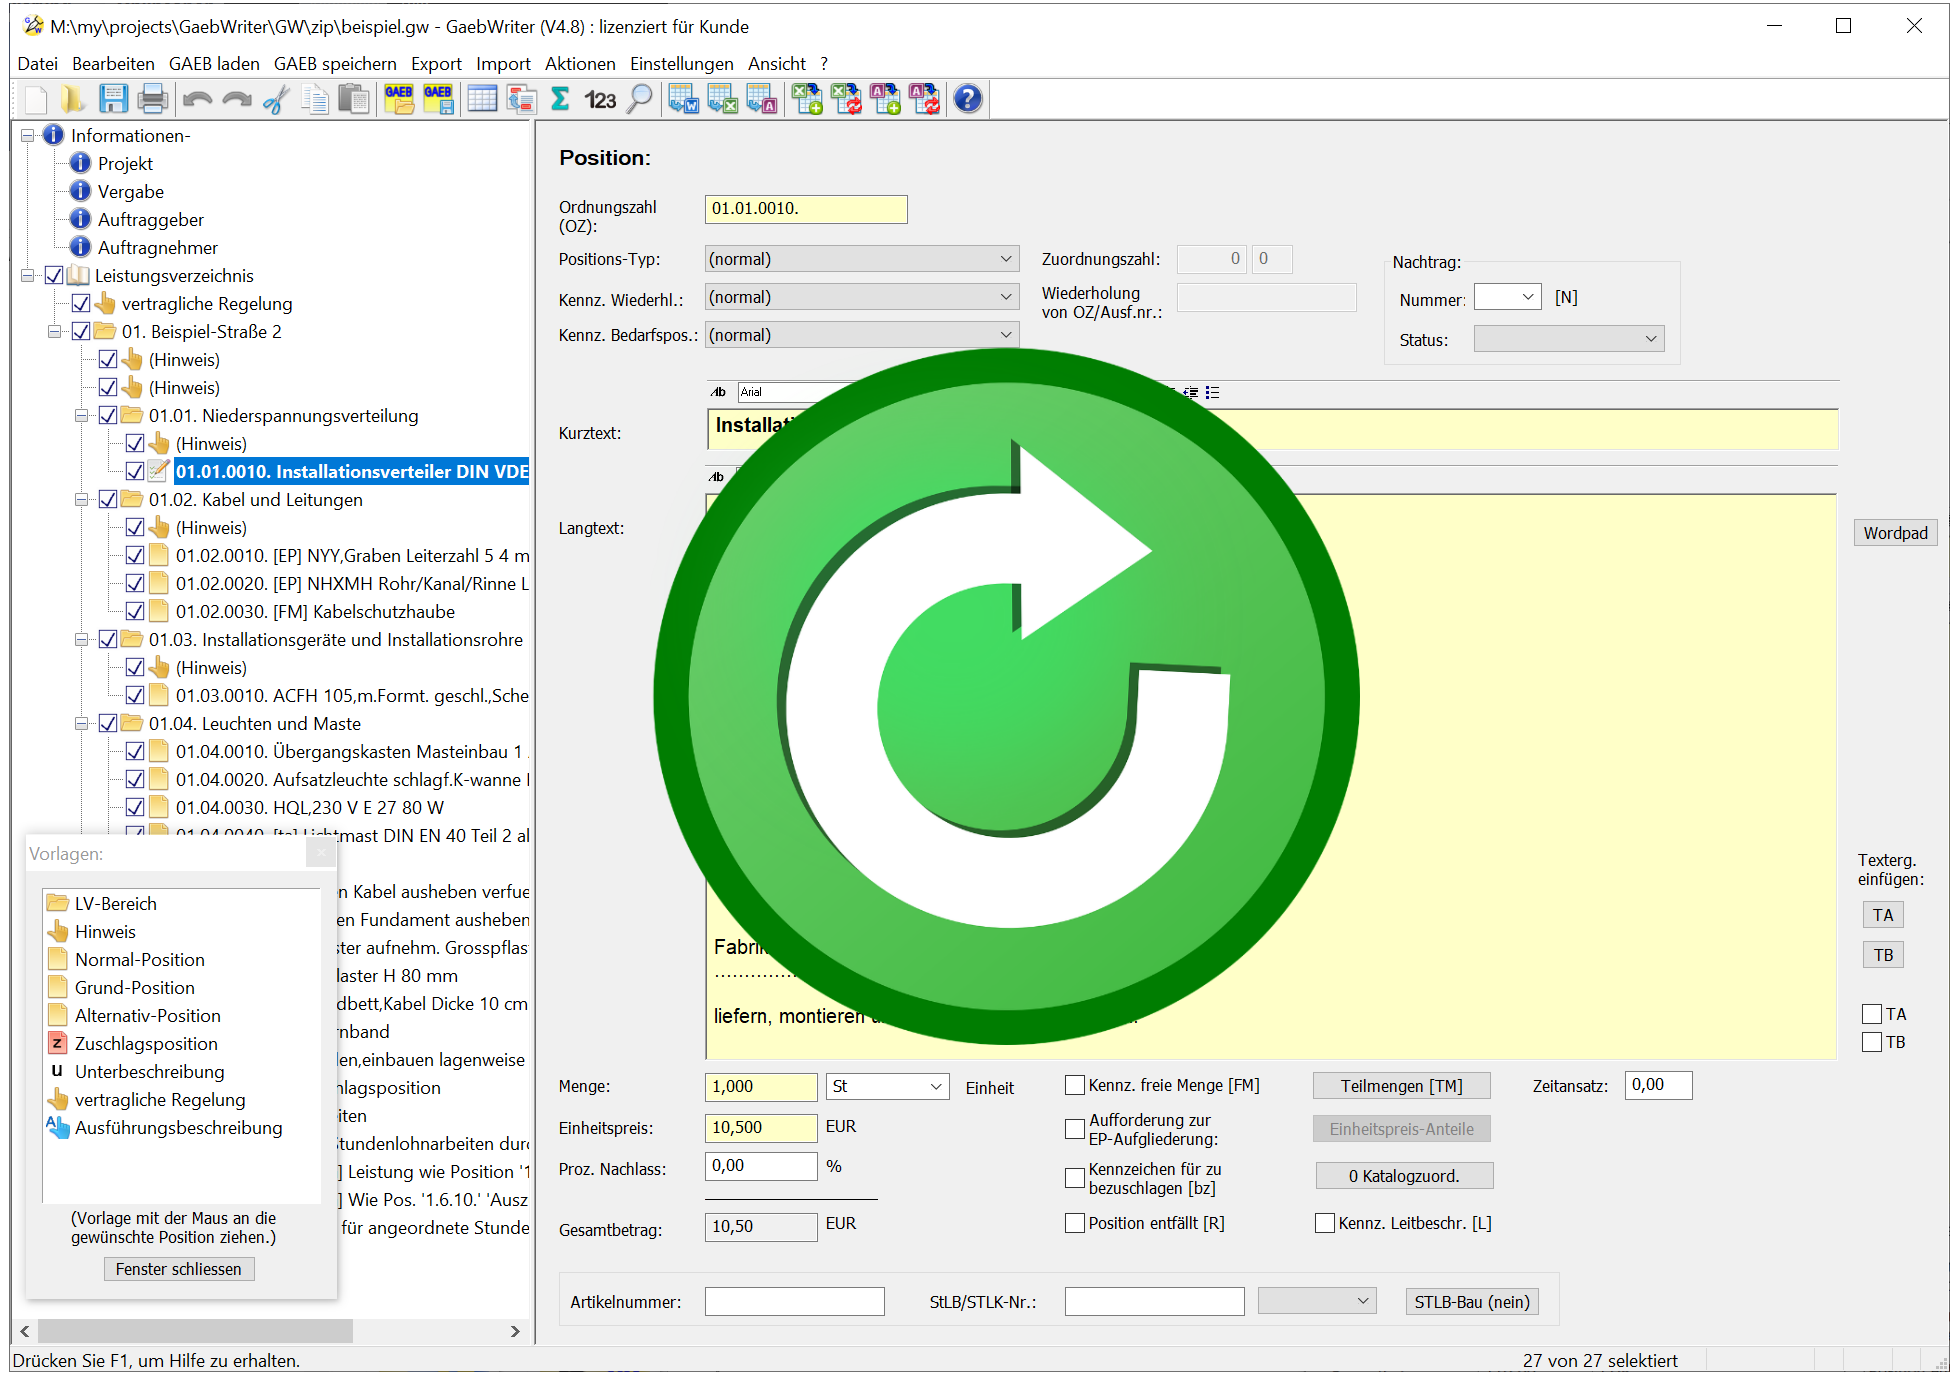
Task: Collapse the 01.01. Niederspannungsverteilung node
Action: tap(82, 415)
